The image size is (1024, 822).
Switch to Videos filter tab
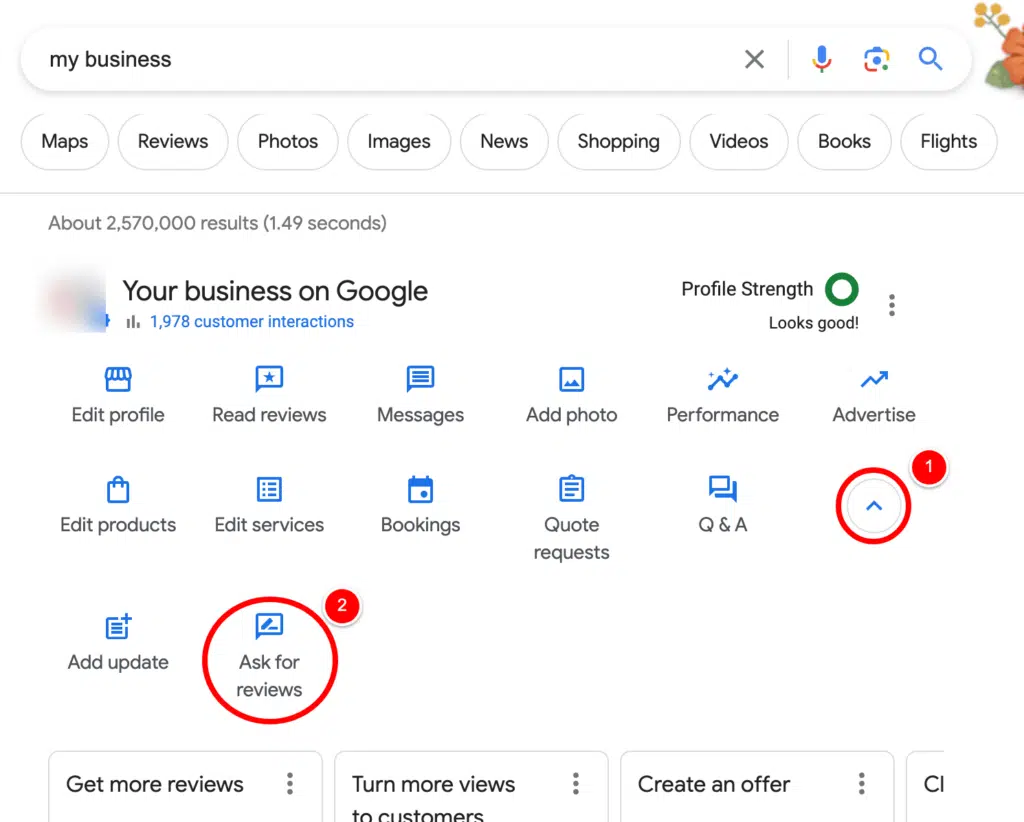tap(739, 142)
